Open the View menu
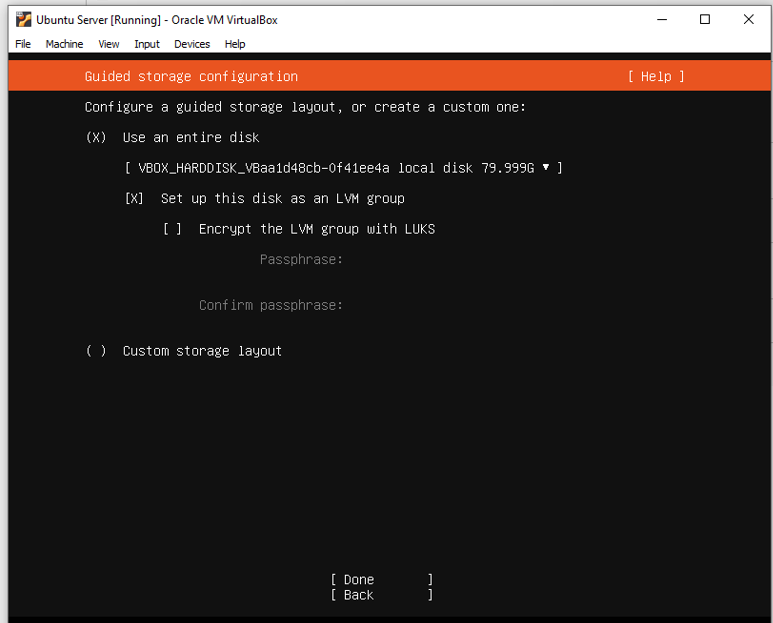The height and width of the screenshot is (623, 773). pos(109,44)
